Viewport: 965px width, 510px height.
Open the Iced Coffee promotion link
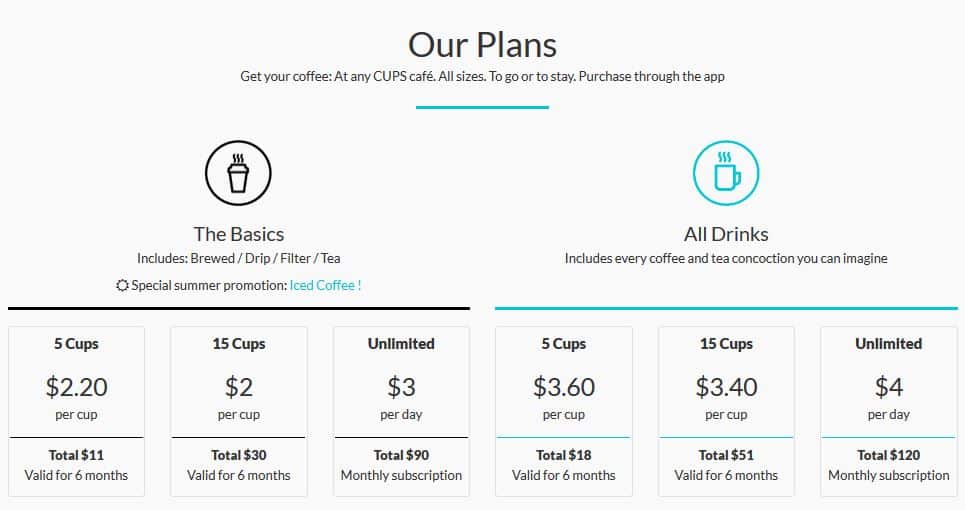pos(325,285)
